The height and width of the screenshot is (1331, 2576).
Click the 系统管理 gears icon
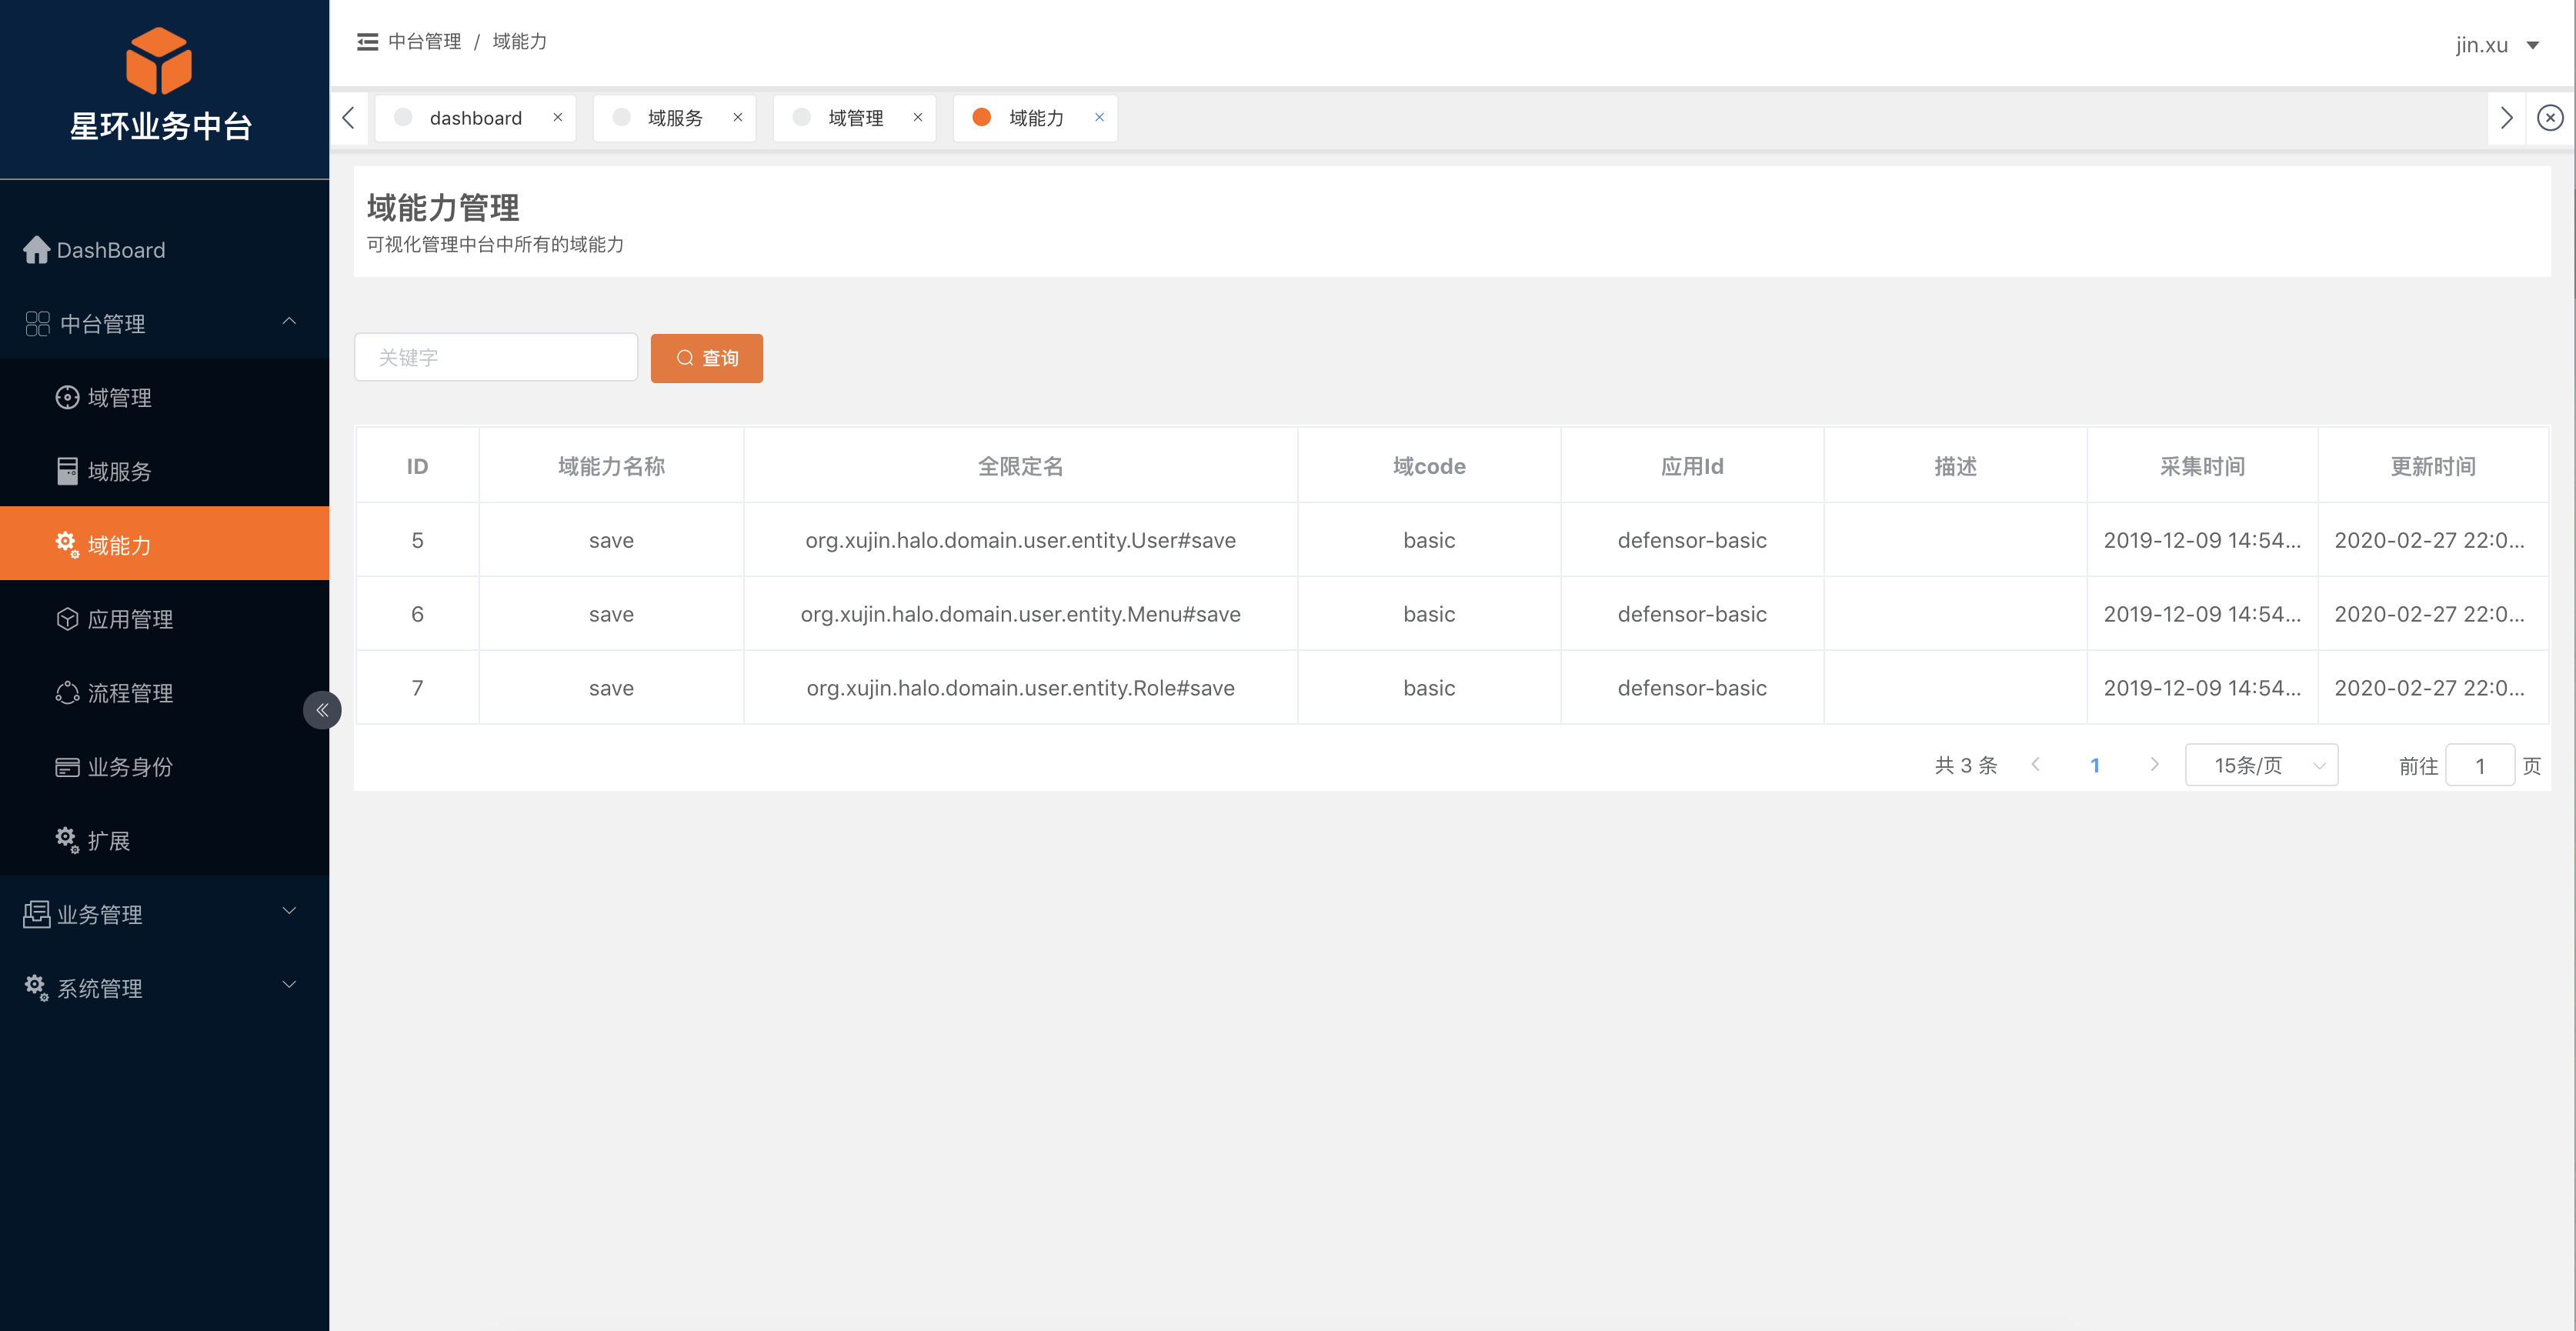(x=37, y=988)
